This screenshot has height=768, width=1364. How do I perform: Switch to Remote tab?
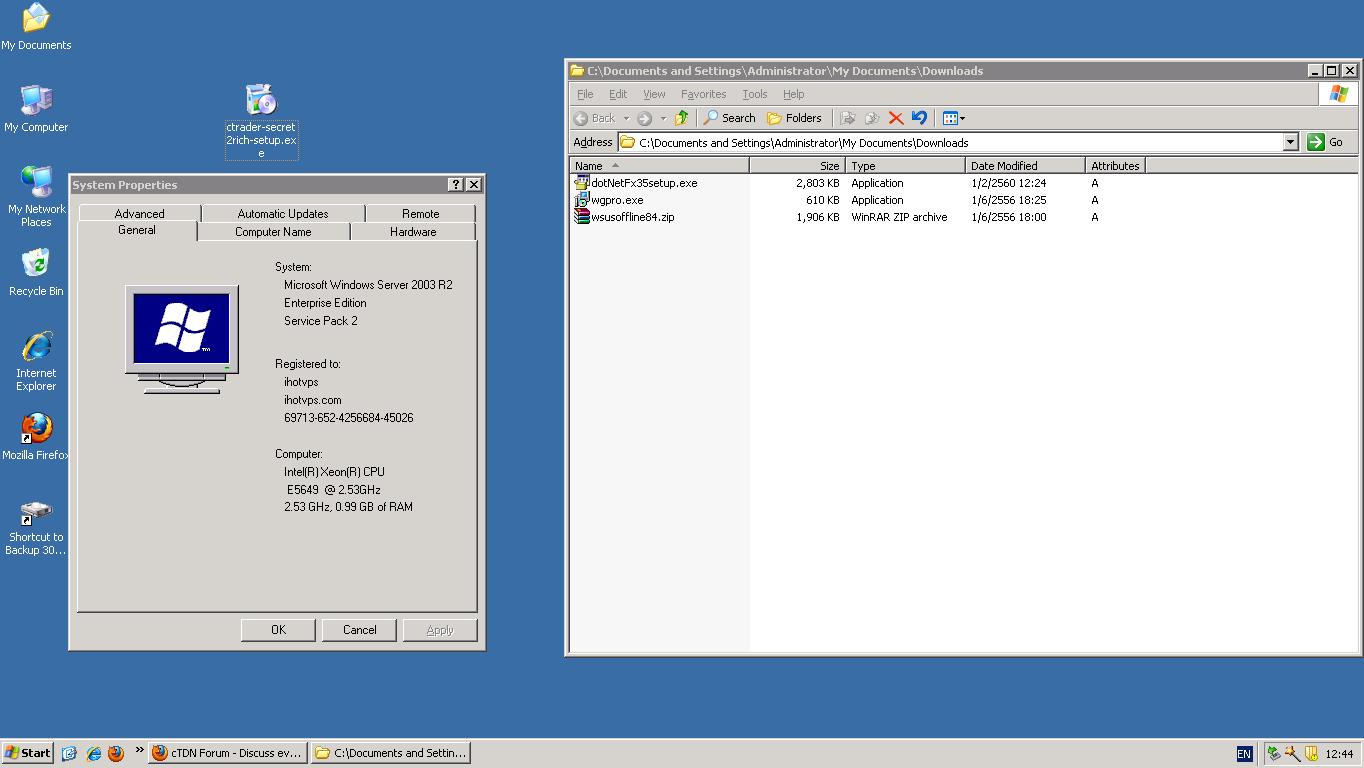[x=421, y=214]
